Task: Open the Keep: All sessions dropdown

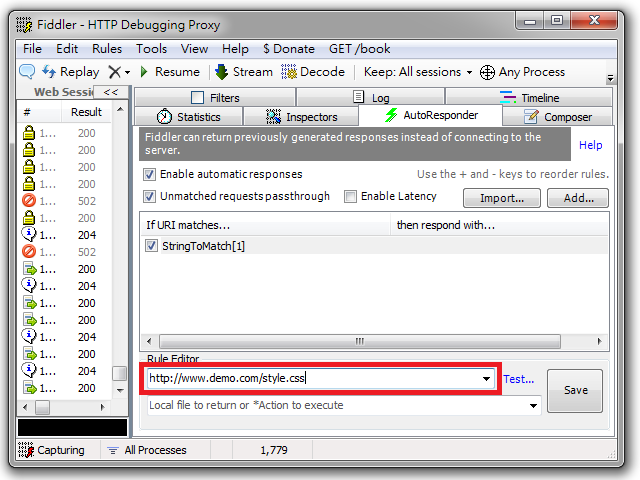Action: [418, 72]
